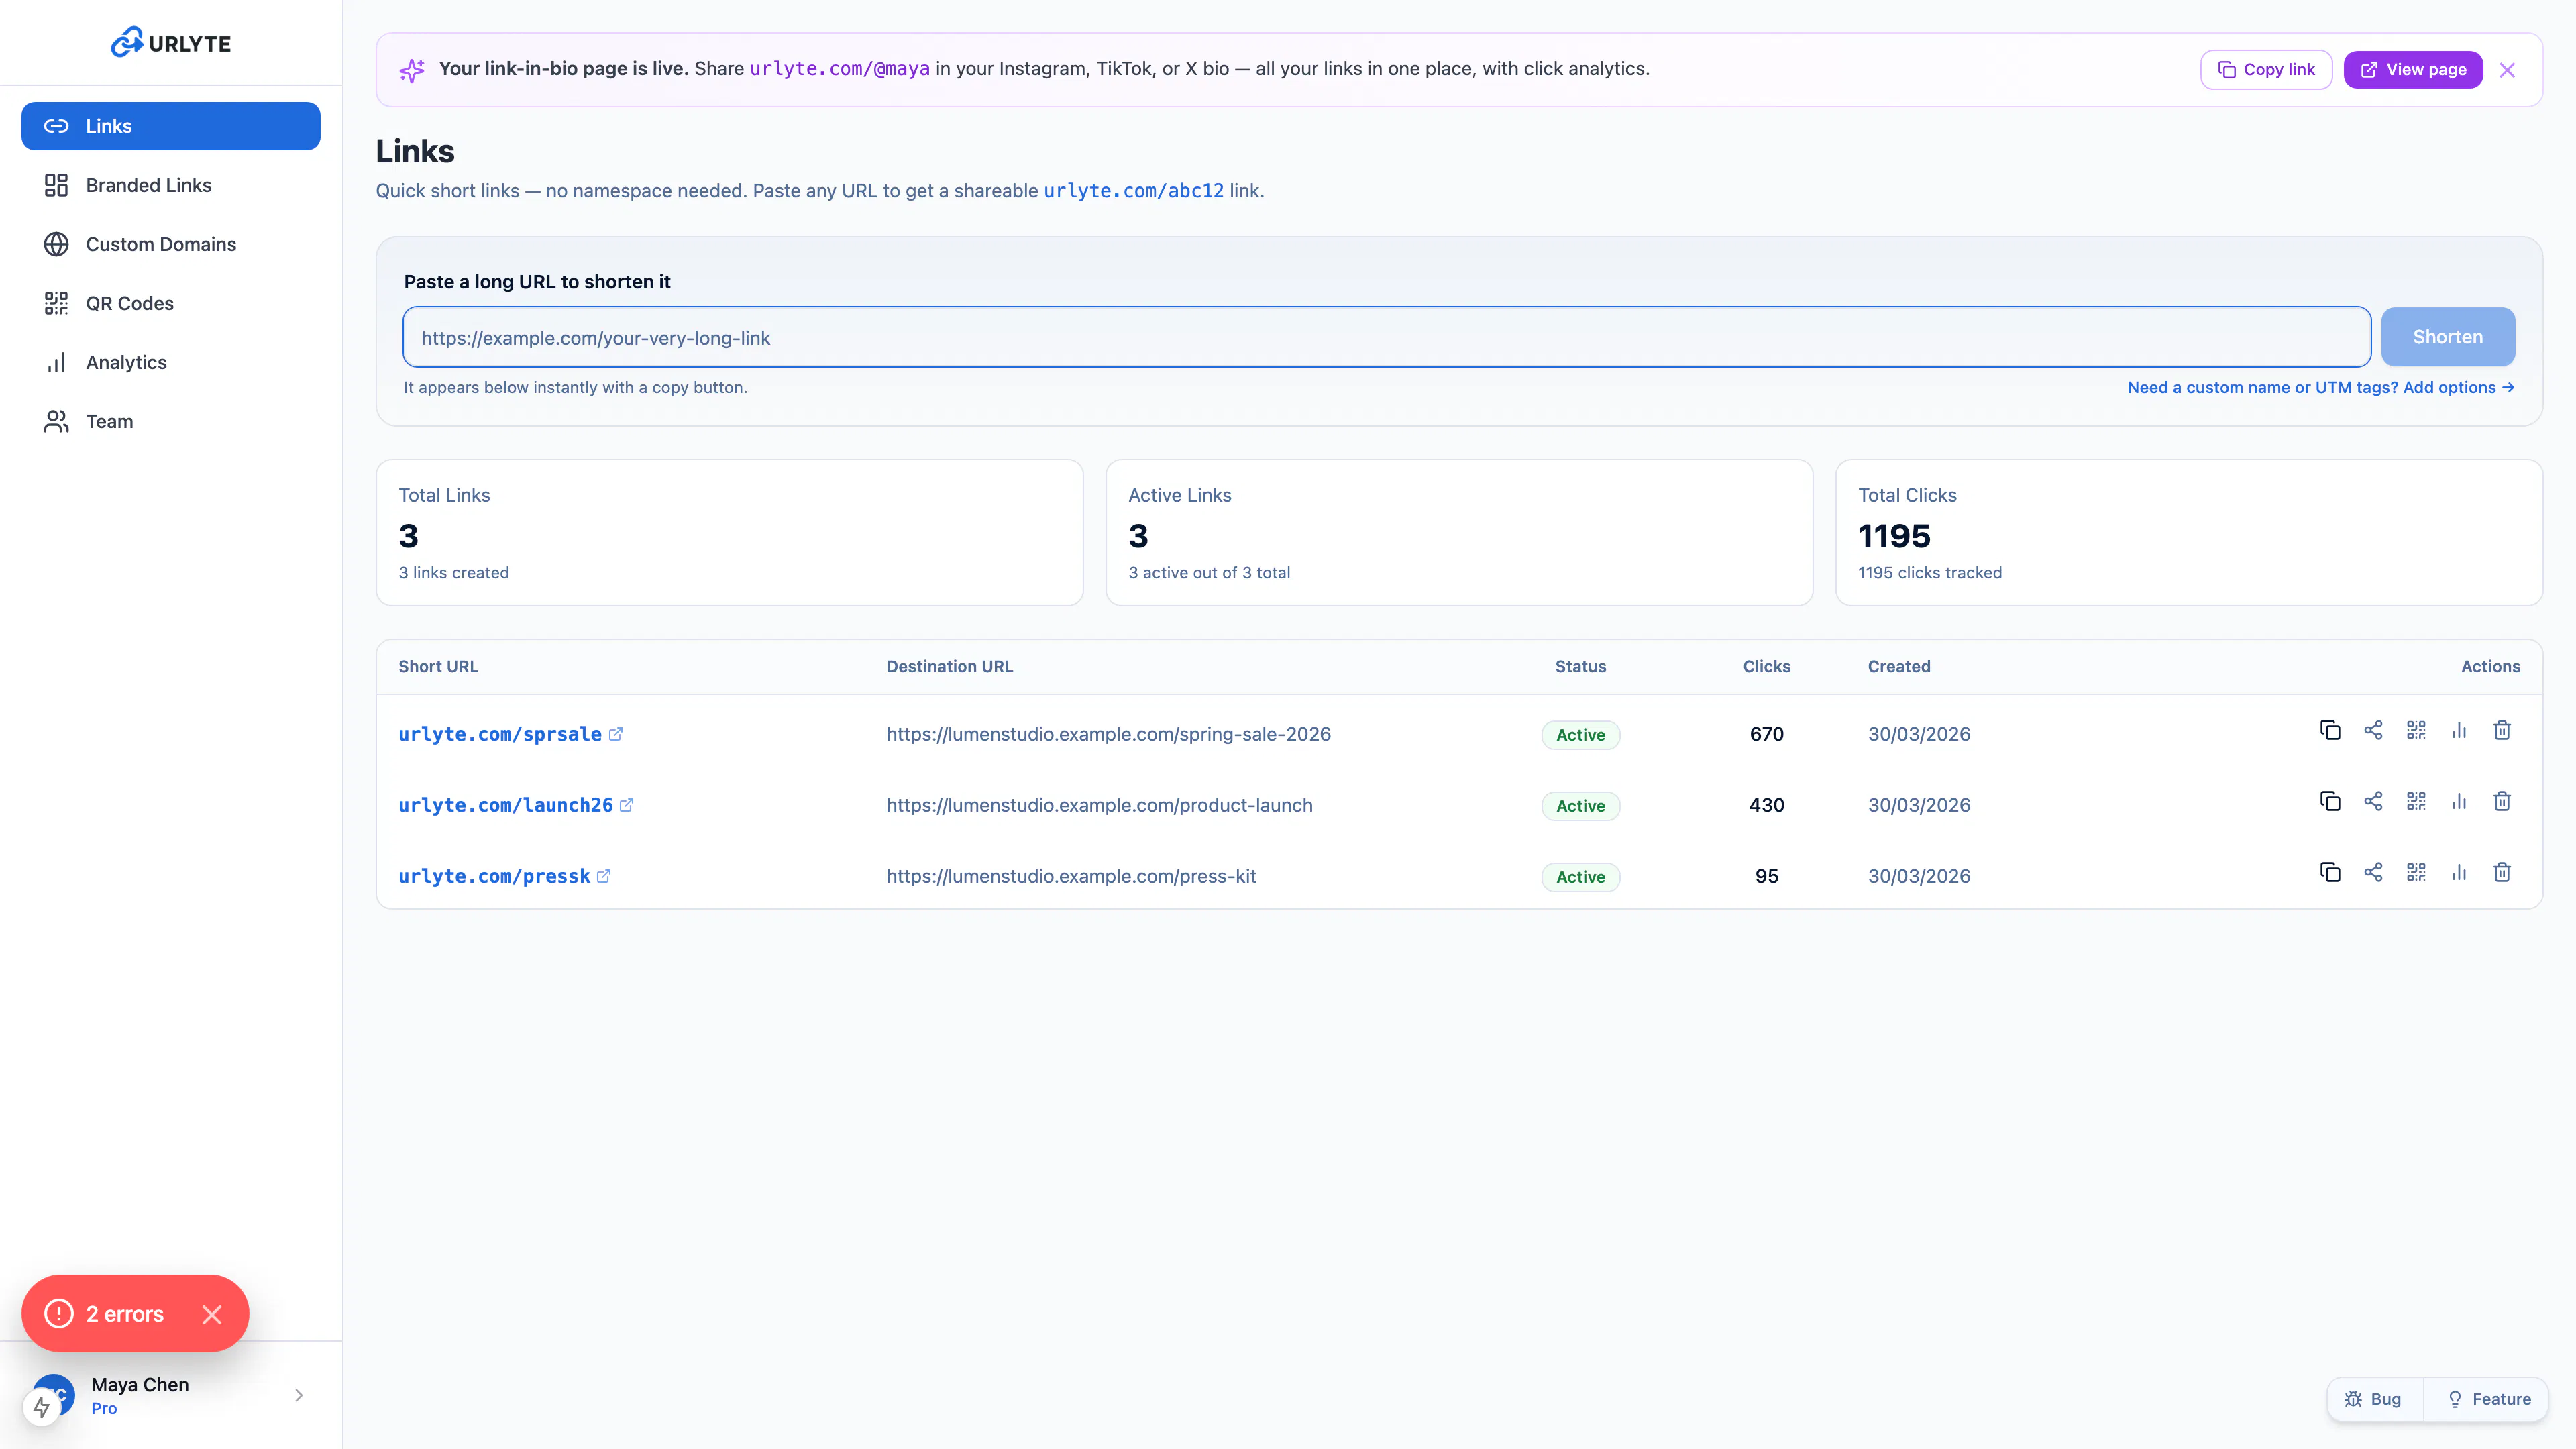Share the launch26 link
2576x1449 pixels.
tap(2373, 802)
